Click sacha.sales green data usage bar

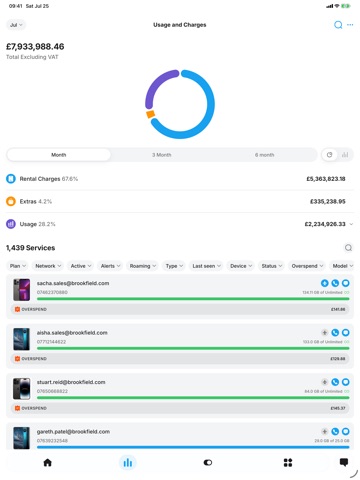tap(193, 299)
